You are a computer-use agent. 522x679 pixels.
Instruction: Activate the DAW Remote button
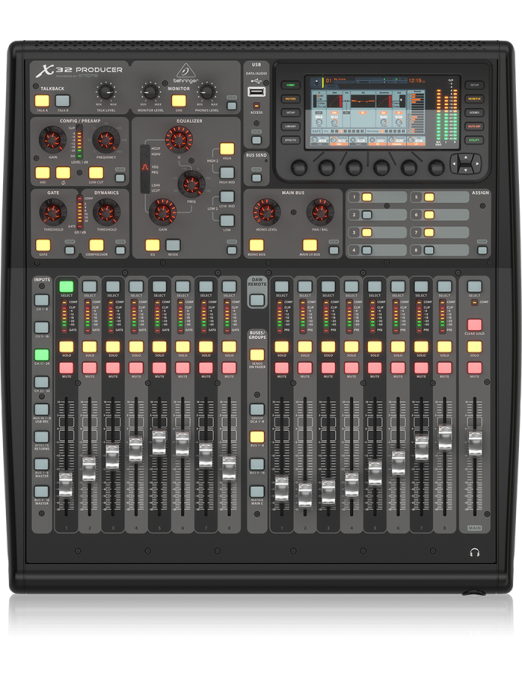[x=257, y=300]
